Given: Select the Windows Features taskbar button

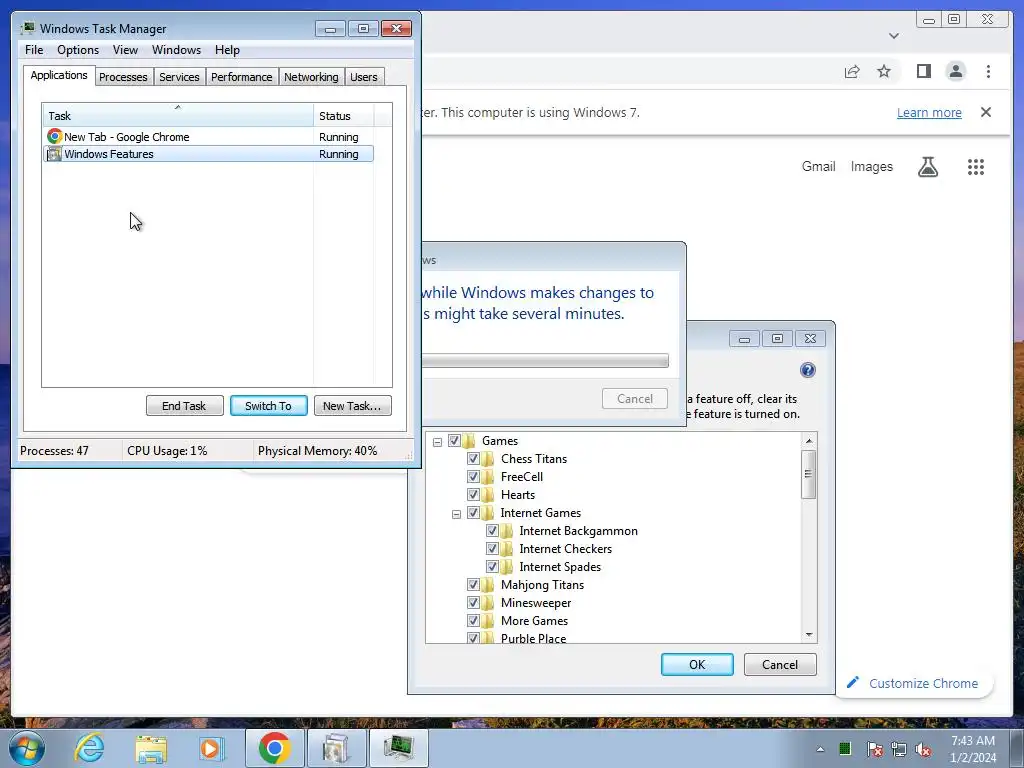Looking at the screenshot, I should pyautogui.click(x=336, y=748).
